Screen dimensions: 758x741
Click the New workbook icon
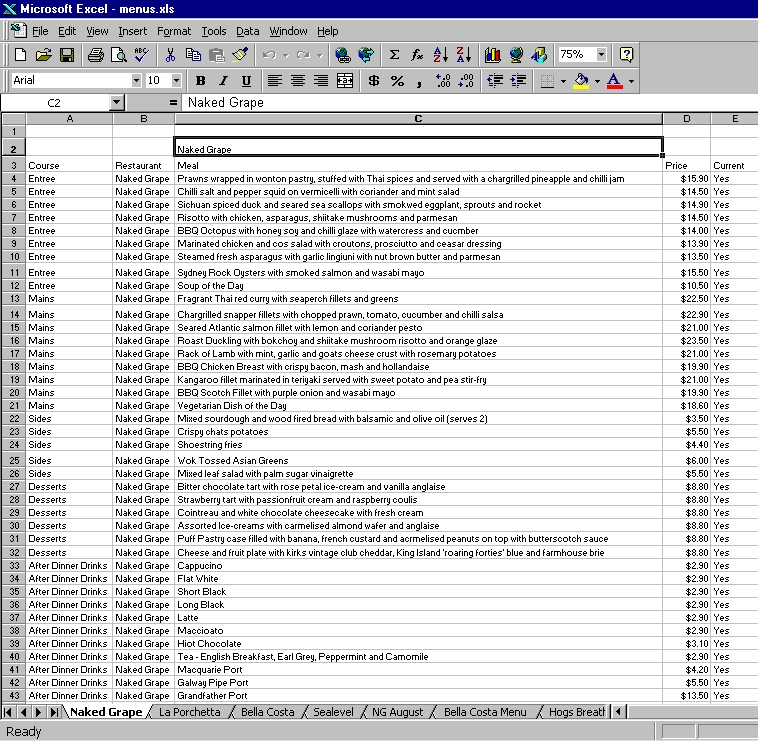20,55
